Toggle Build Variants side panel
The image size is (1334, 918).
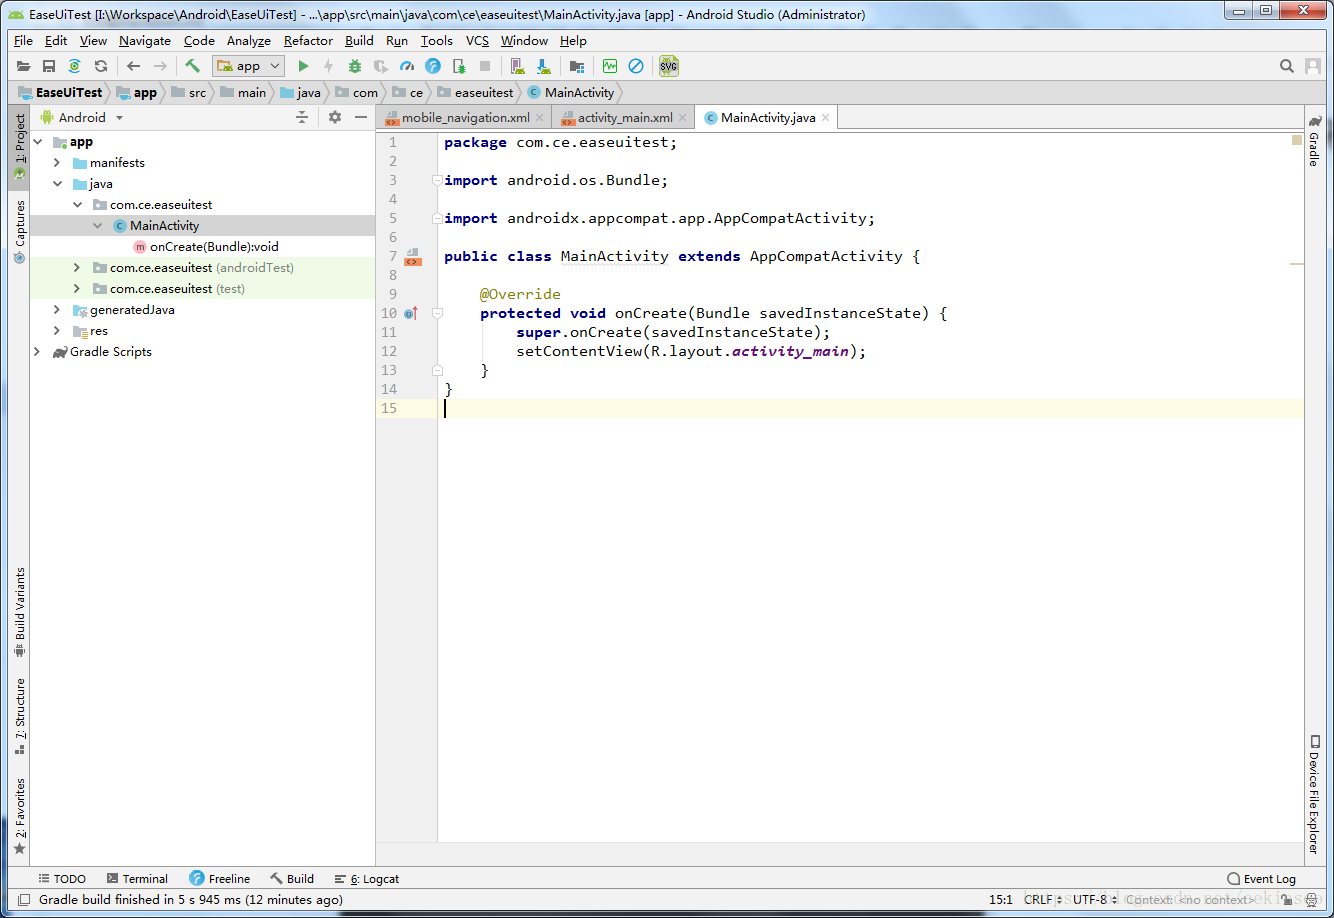pyautogui.click(x=20, y=612)
